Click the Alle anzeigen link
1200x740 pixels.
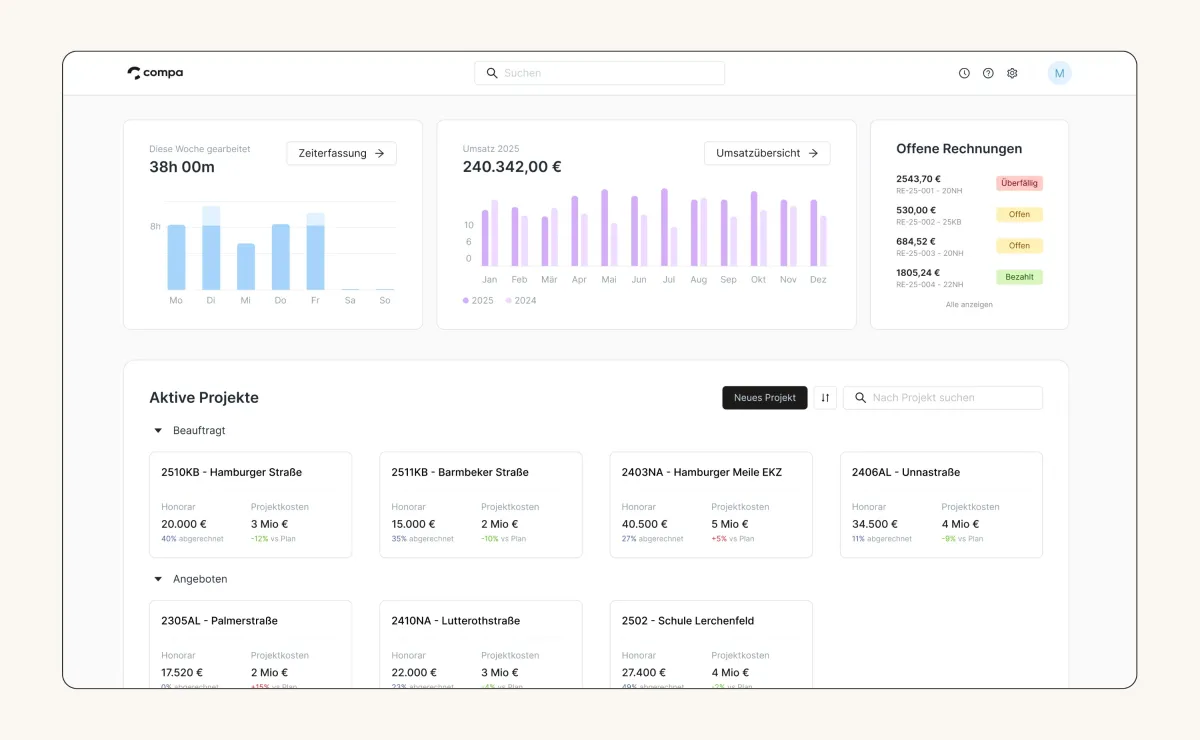(x=969, y=304)
